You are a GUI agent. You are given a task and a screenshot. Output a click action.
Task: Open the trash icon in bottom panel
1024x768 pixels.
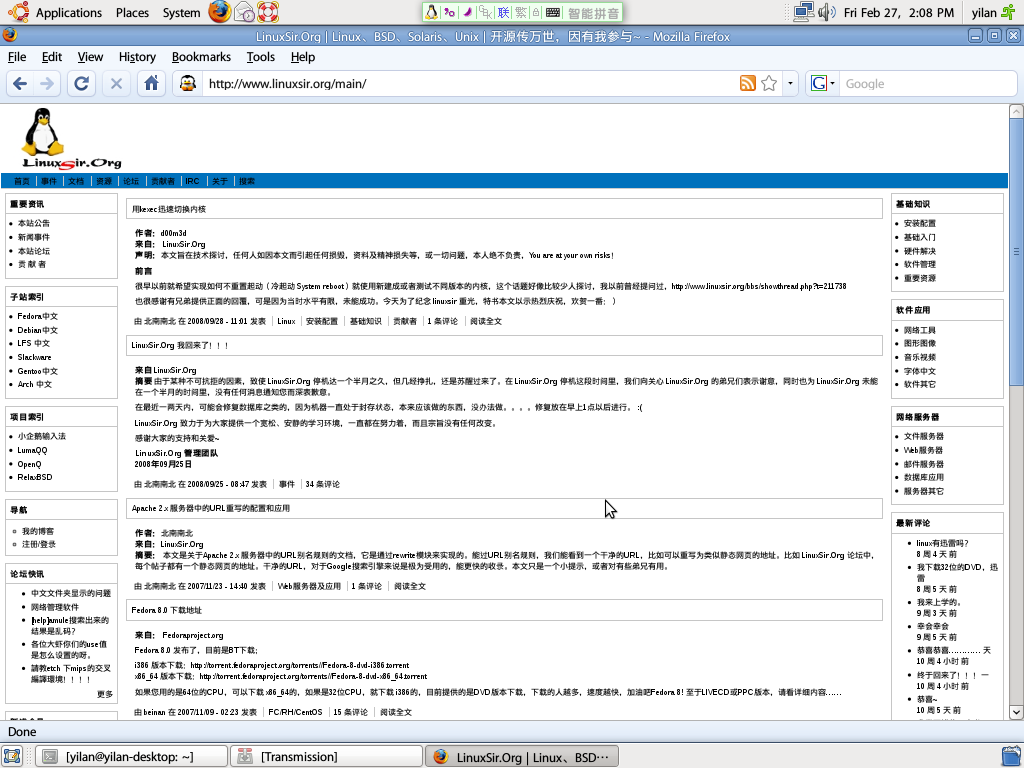pyautogui.click(x=1012, y=756)
